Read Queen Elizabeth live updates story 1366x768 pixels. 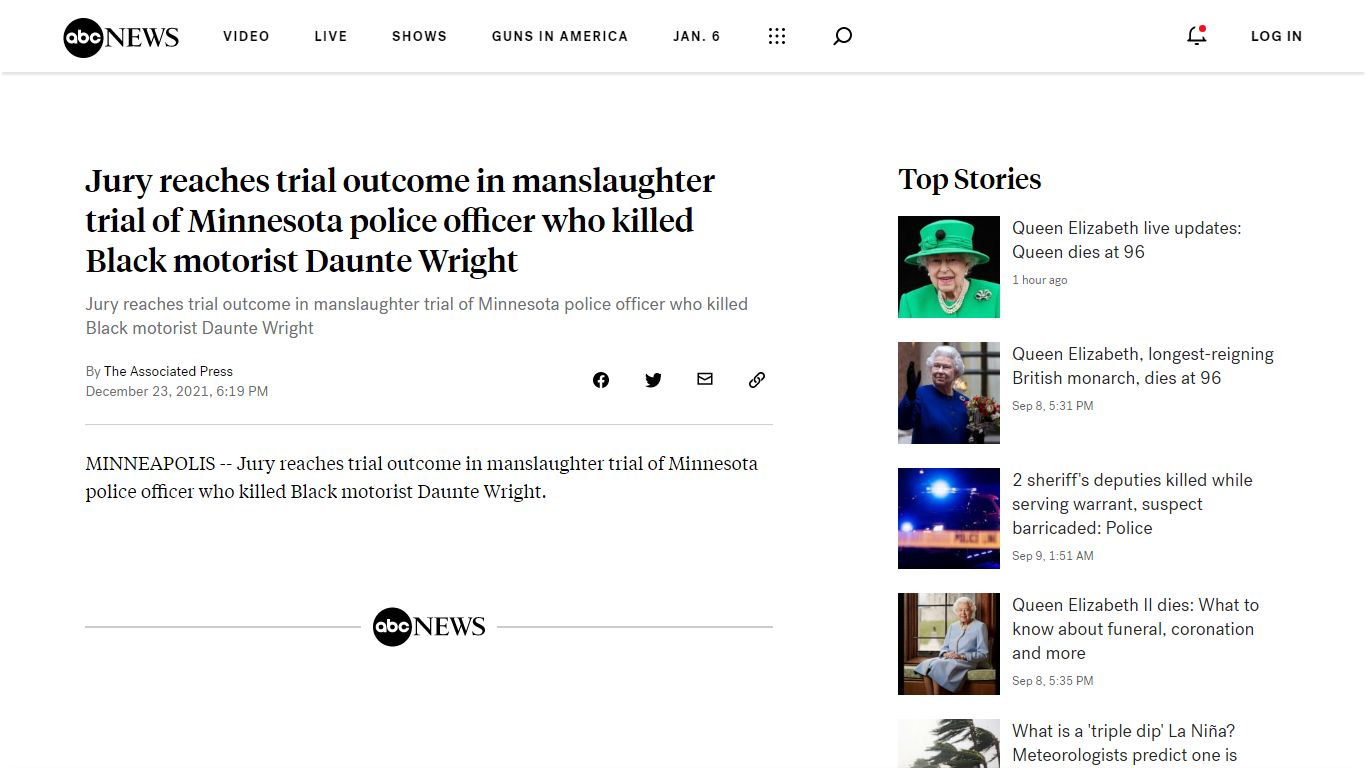[x=1127, y=240]
